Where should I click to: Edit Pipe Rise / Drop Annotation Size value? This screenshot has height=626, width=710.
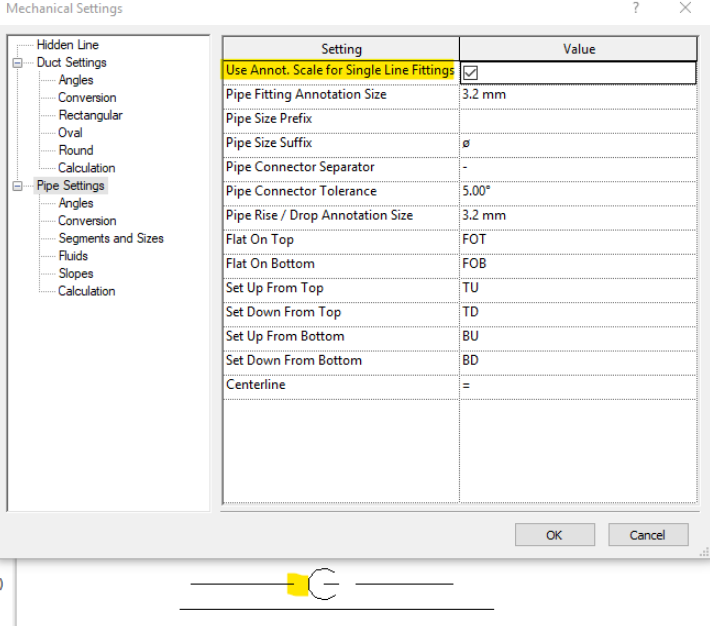(578, 216)
